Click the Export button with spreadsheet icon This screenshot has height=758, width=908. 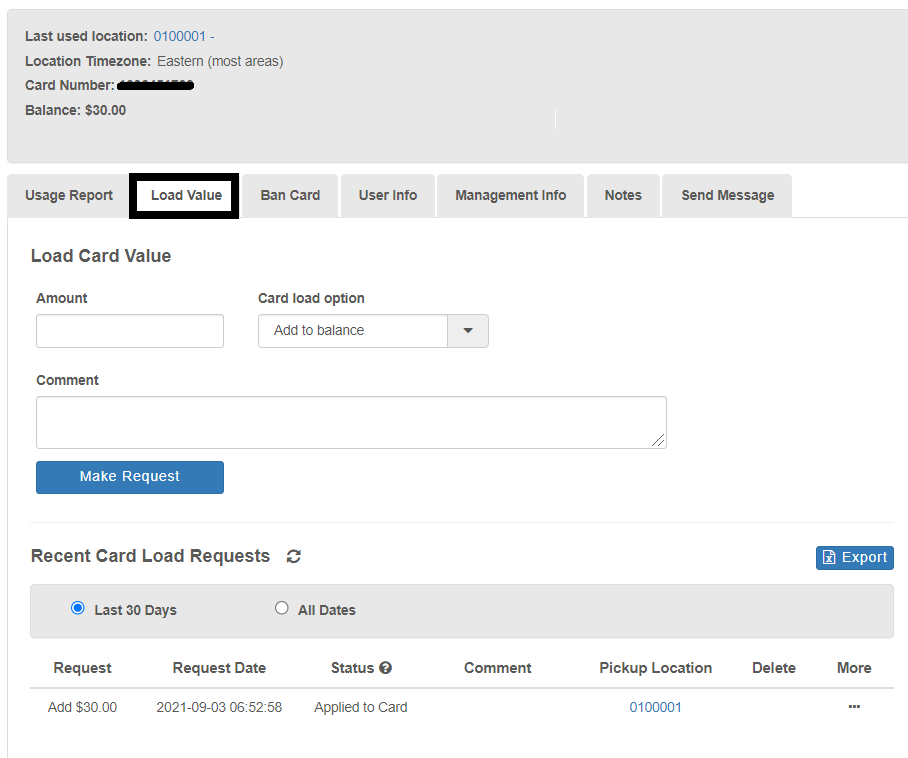[x=854, y=557]
